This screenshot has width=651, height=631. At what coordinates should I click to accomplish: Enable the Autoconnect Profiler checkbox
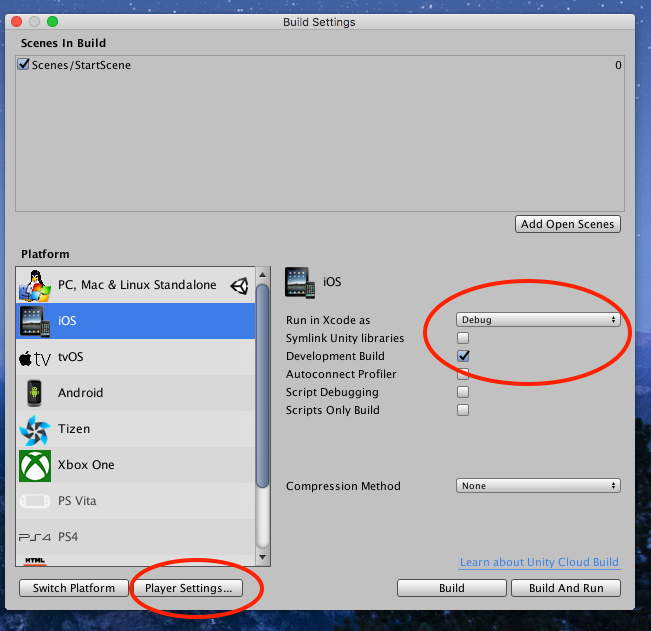coord(463,374)
